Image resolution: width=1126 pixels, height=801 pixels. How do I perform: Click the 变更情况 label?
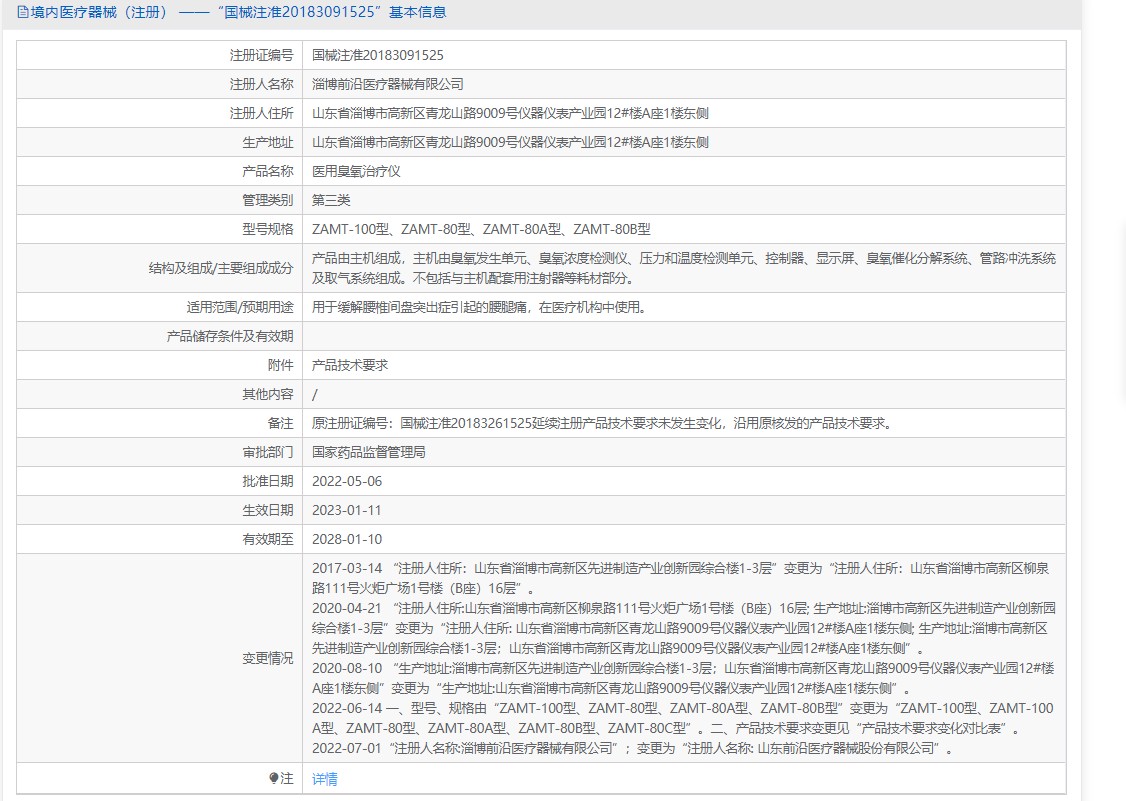(268, 658)
